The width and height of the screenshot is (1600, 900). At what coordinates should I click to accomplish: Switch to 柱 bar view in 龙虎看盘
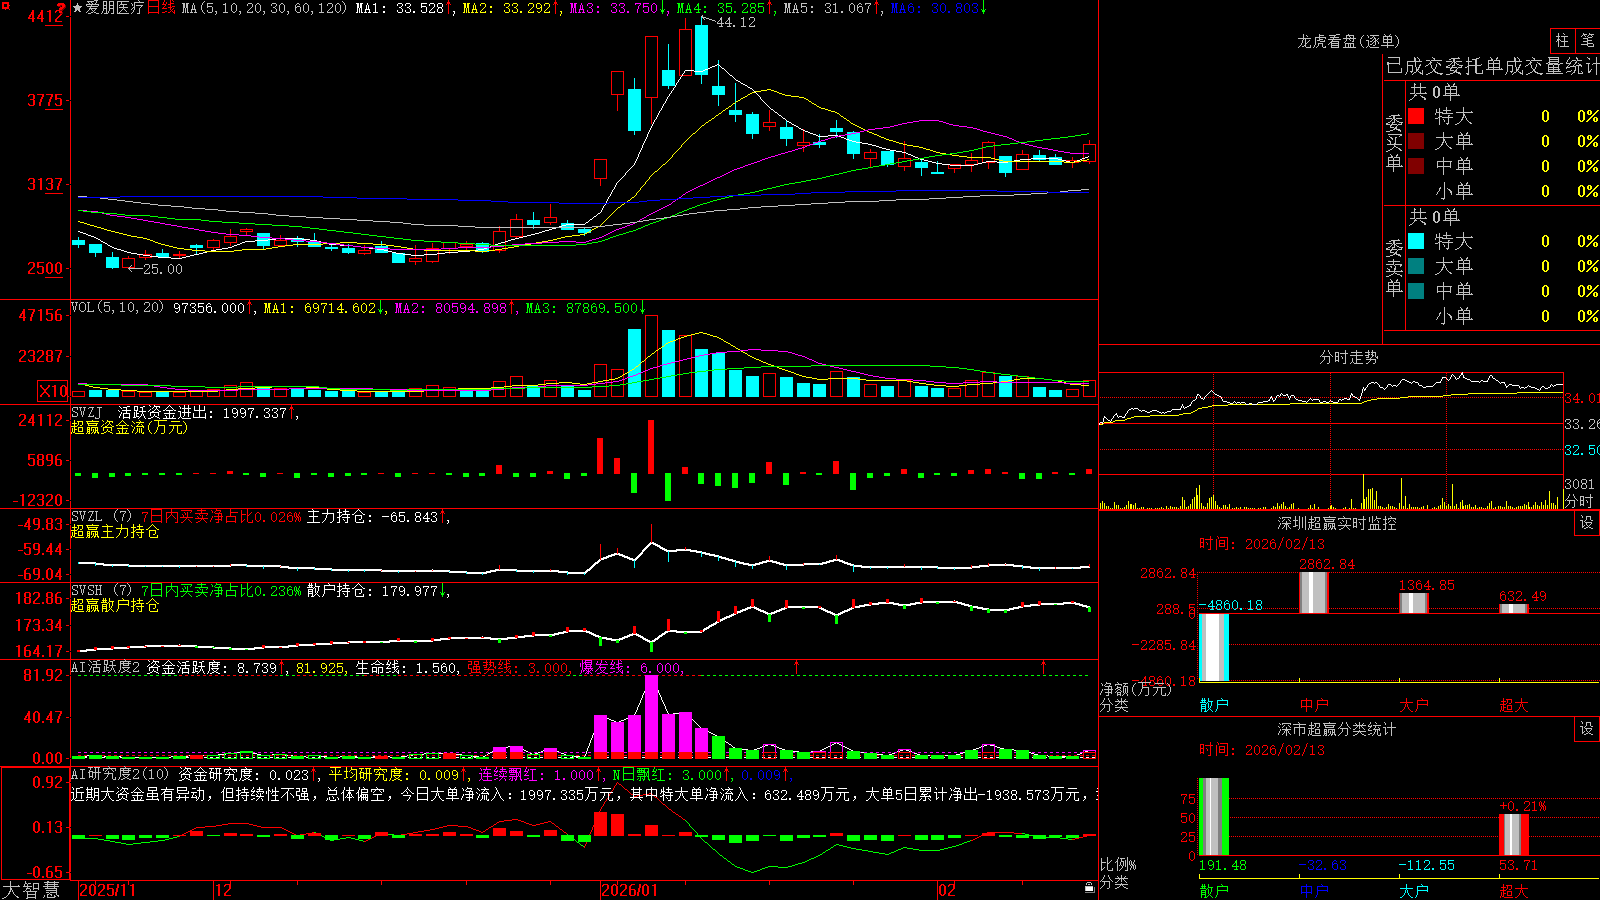tap(1562, 40)
